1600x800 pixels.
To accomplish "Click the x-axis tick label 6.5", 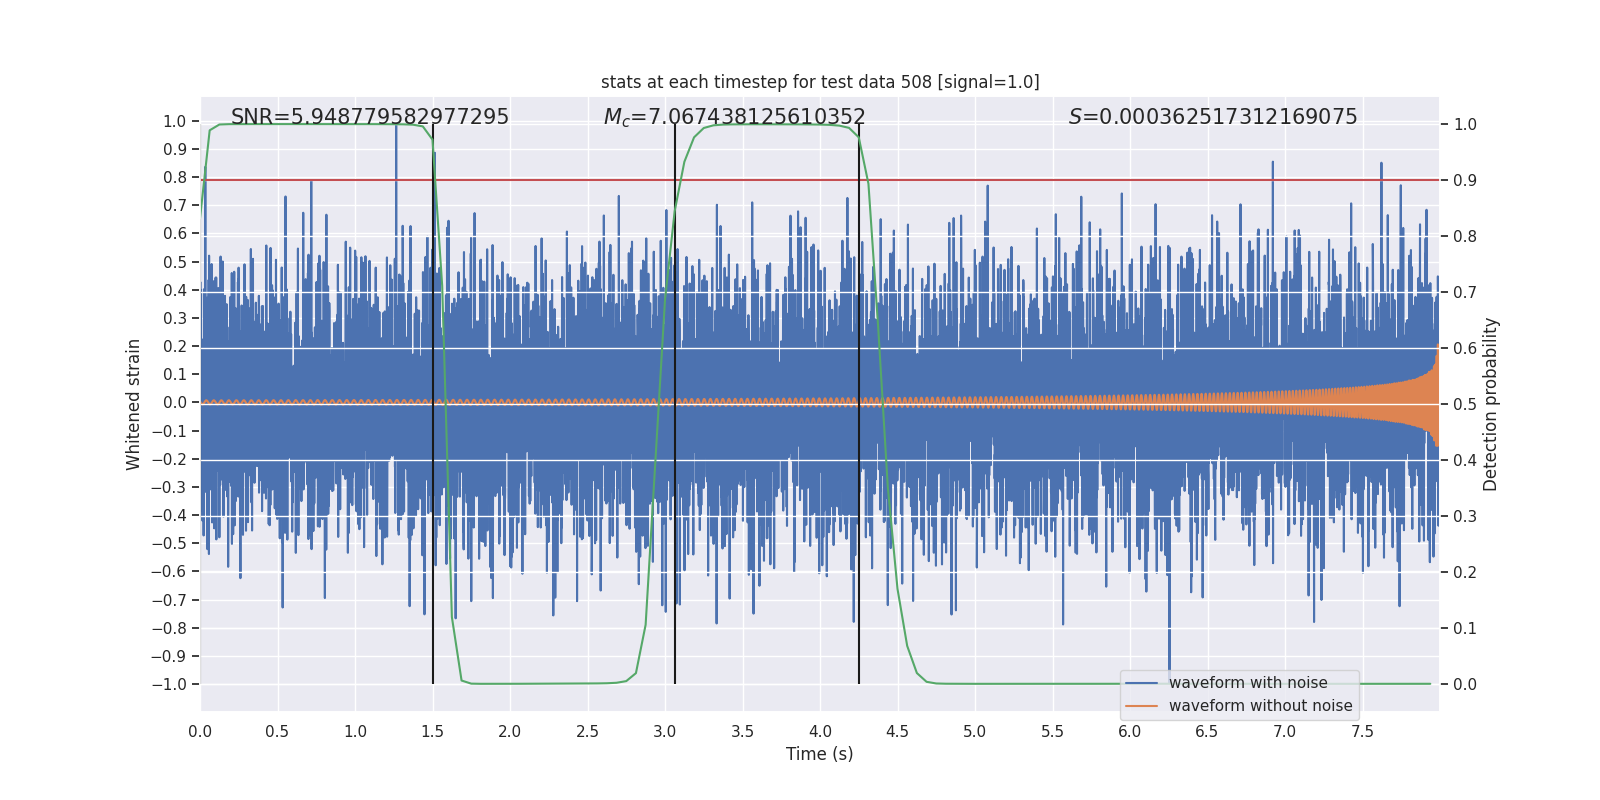I will [x=1207, y=731].
